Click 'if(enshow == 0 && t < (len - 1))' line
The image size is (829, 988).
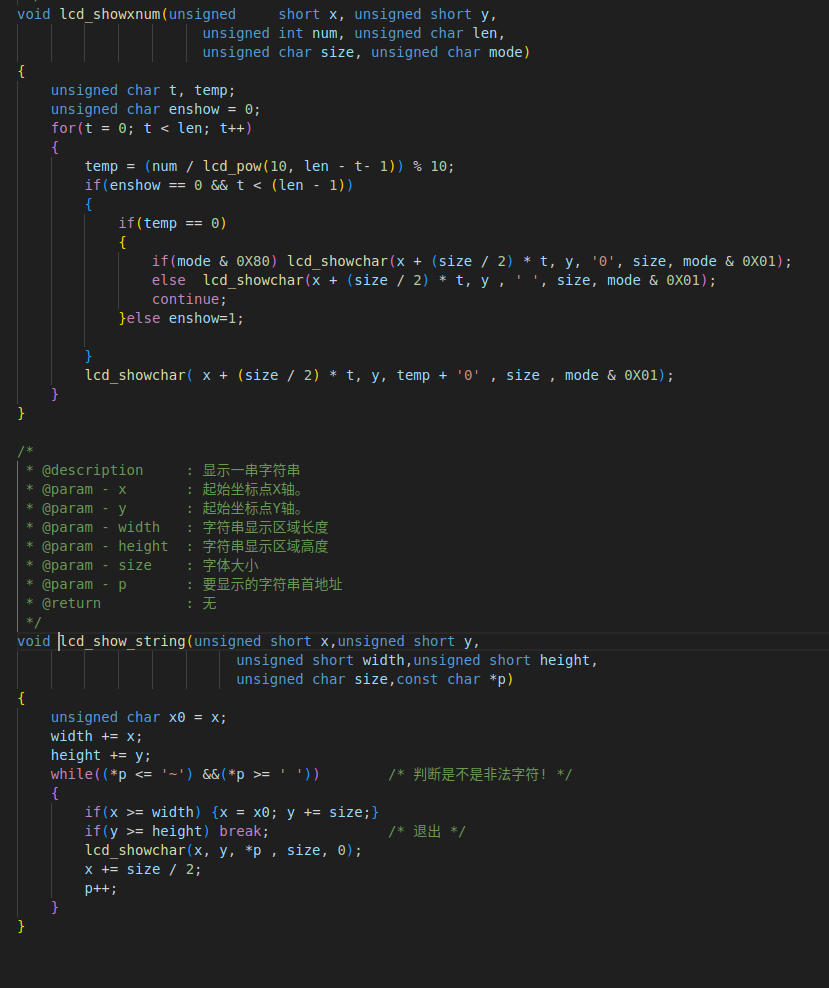pos(219,185)
